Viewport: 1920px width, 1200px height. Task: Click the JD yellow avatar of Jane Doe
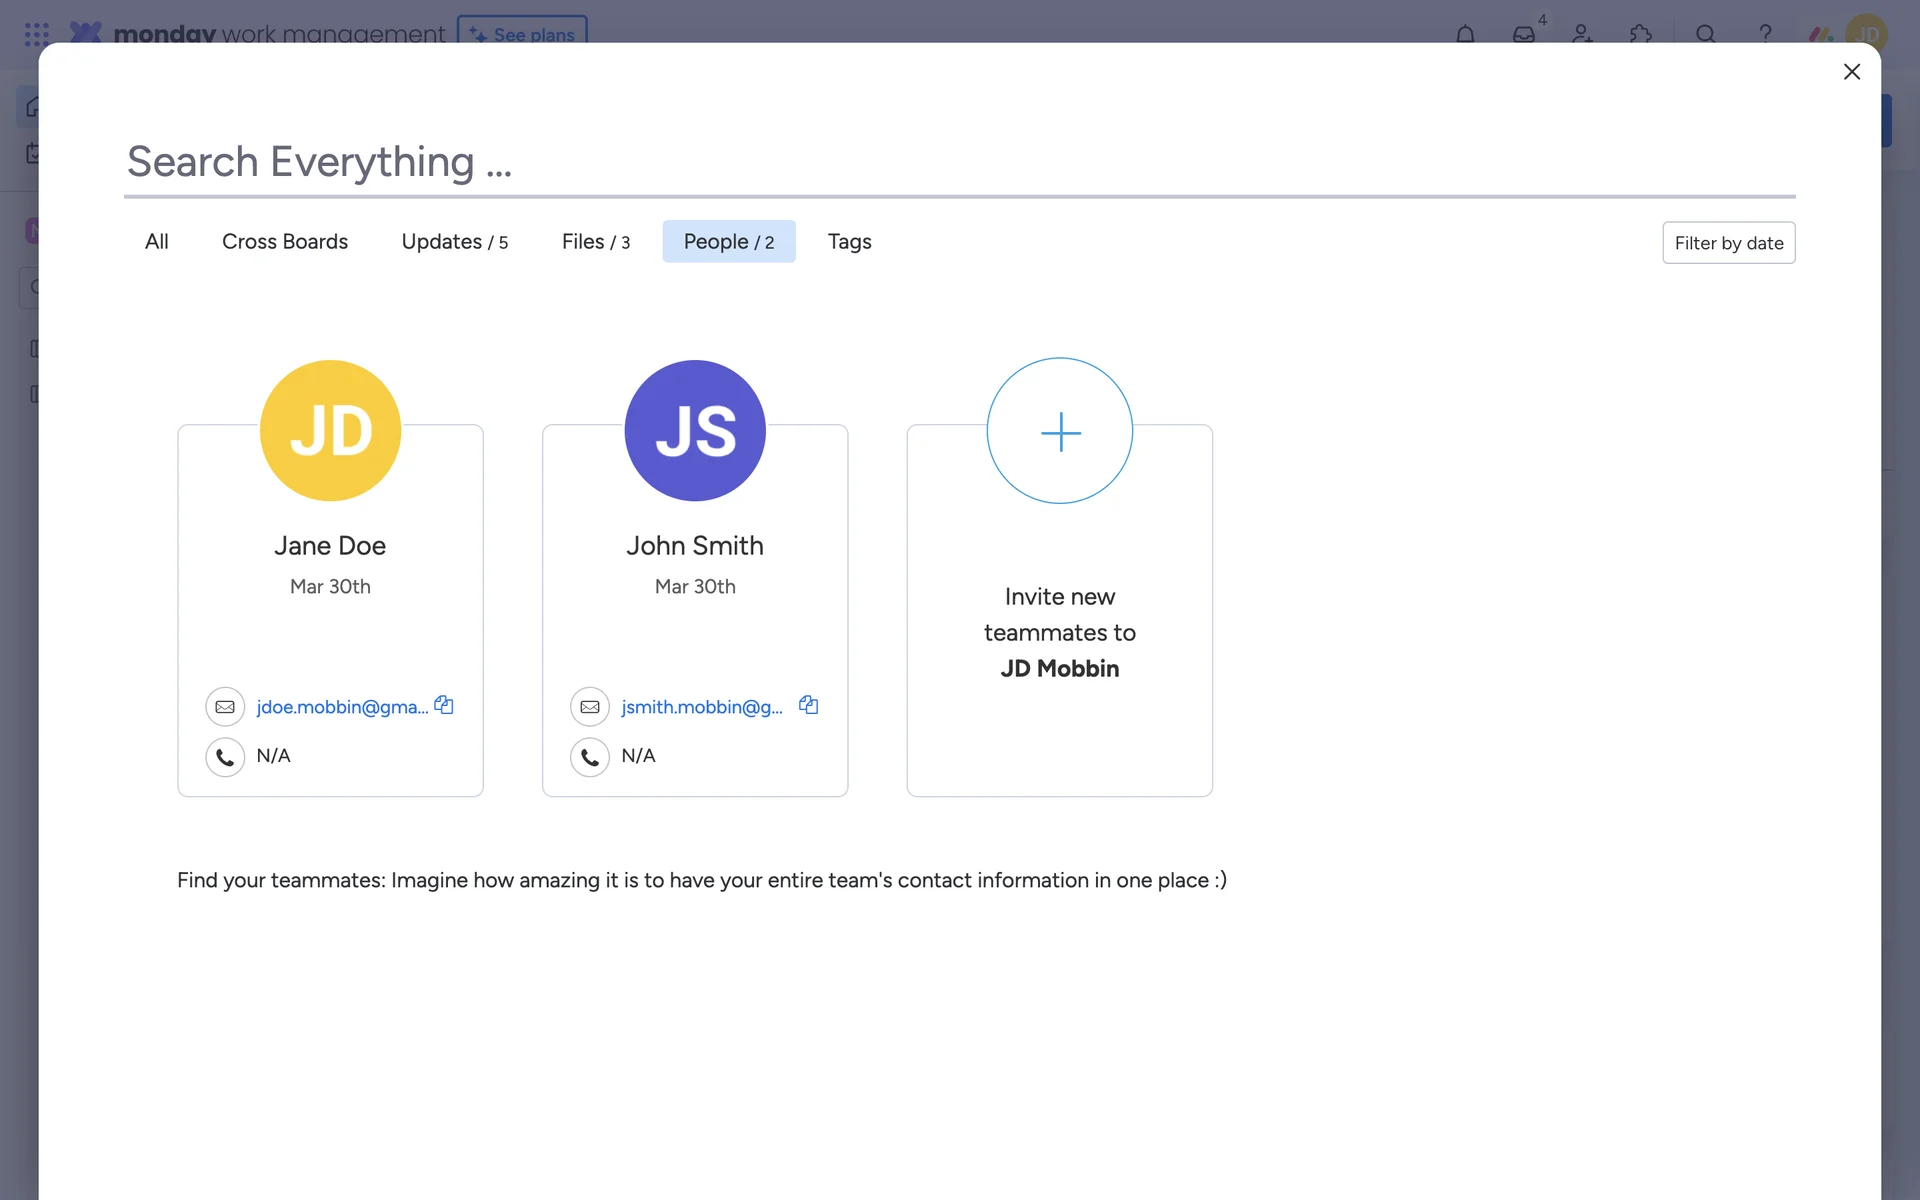click(330, 431)
